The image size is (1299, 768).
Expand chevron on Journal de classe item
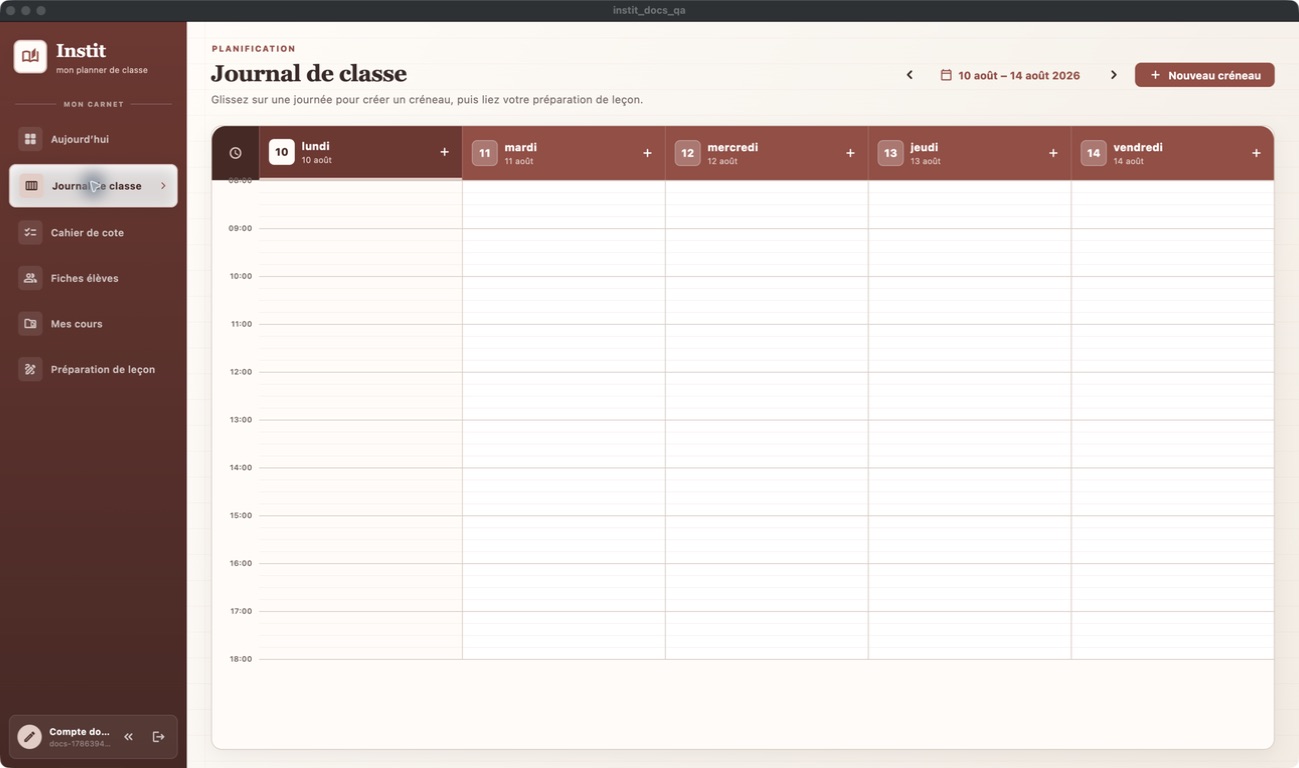click(x=163, y=186)
